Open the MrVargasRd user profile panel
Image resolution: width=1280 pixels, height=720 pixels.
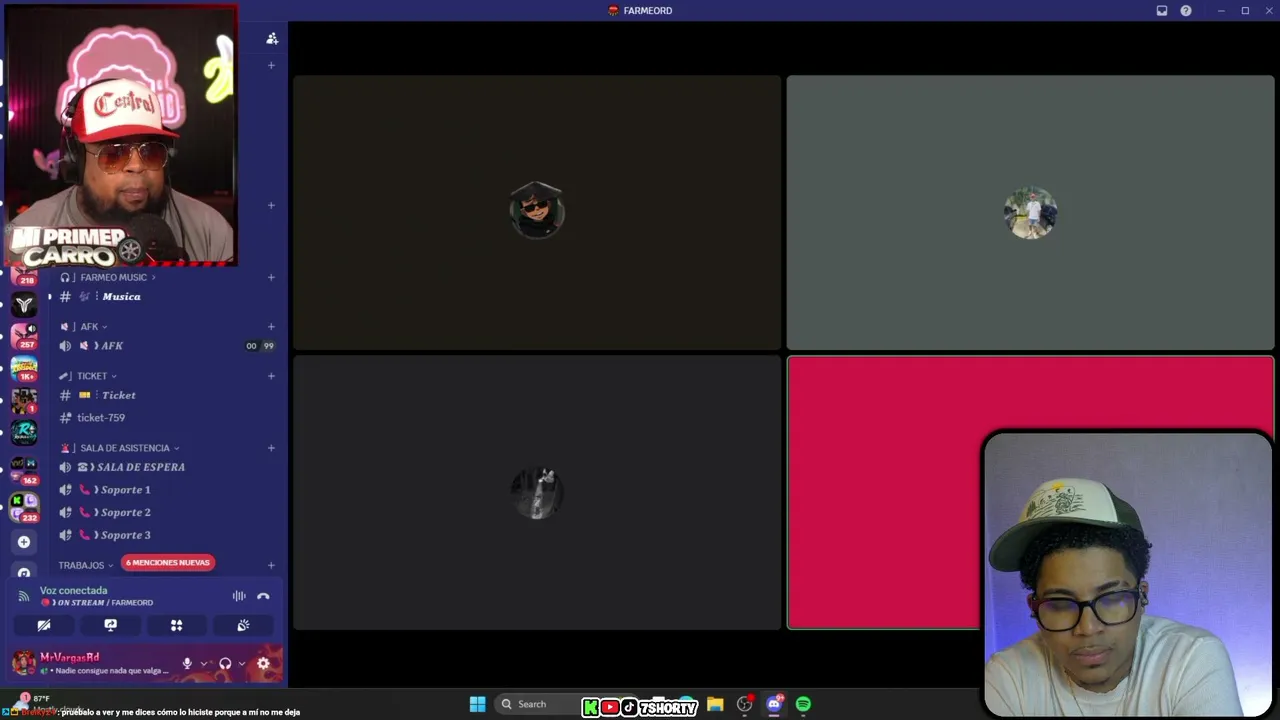[x=92, y=663]
